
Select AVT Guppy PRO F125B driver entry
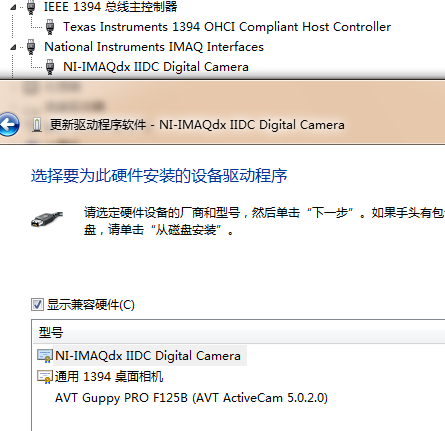click(191, 398)
